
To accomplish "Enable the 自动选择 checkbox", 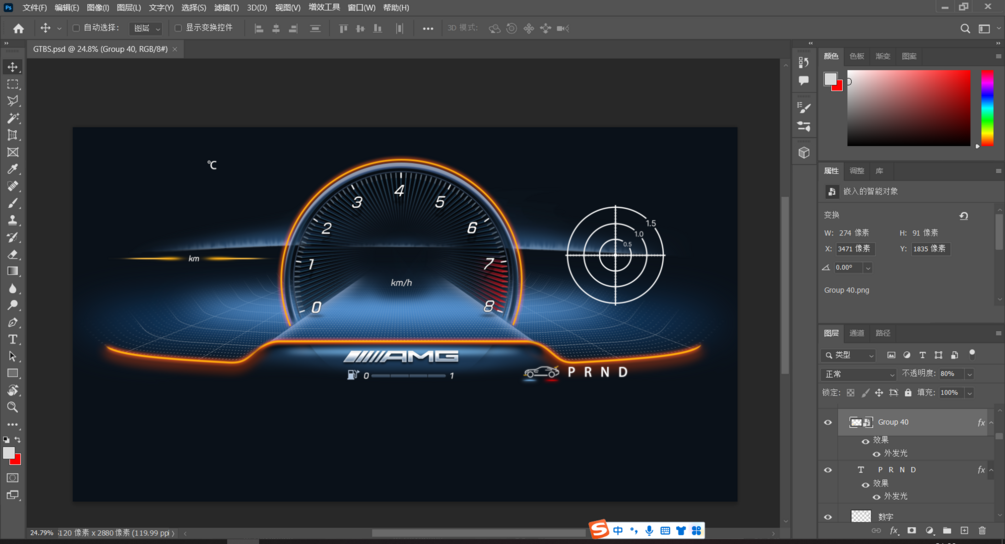I will coord(76,28).
